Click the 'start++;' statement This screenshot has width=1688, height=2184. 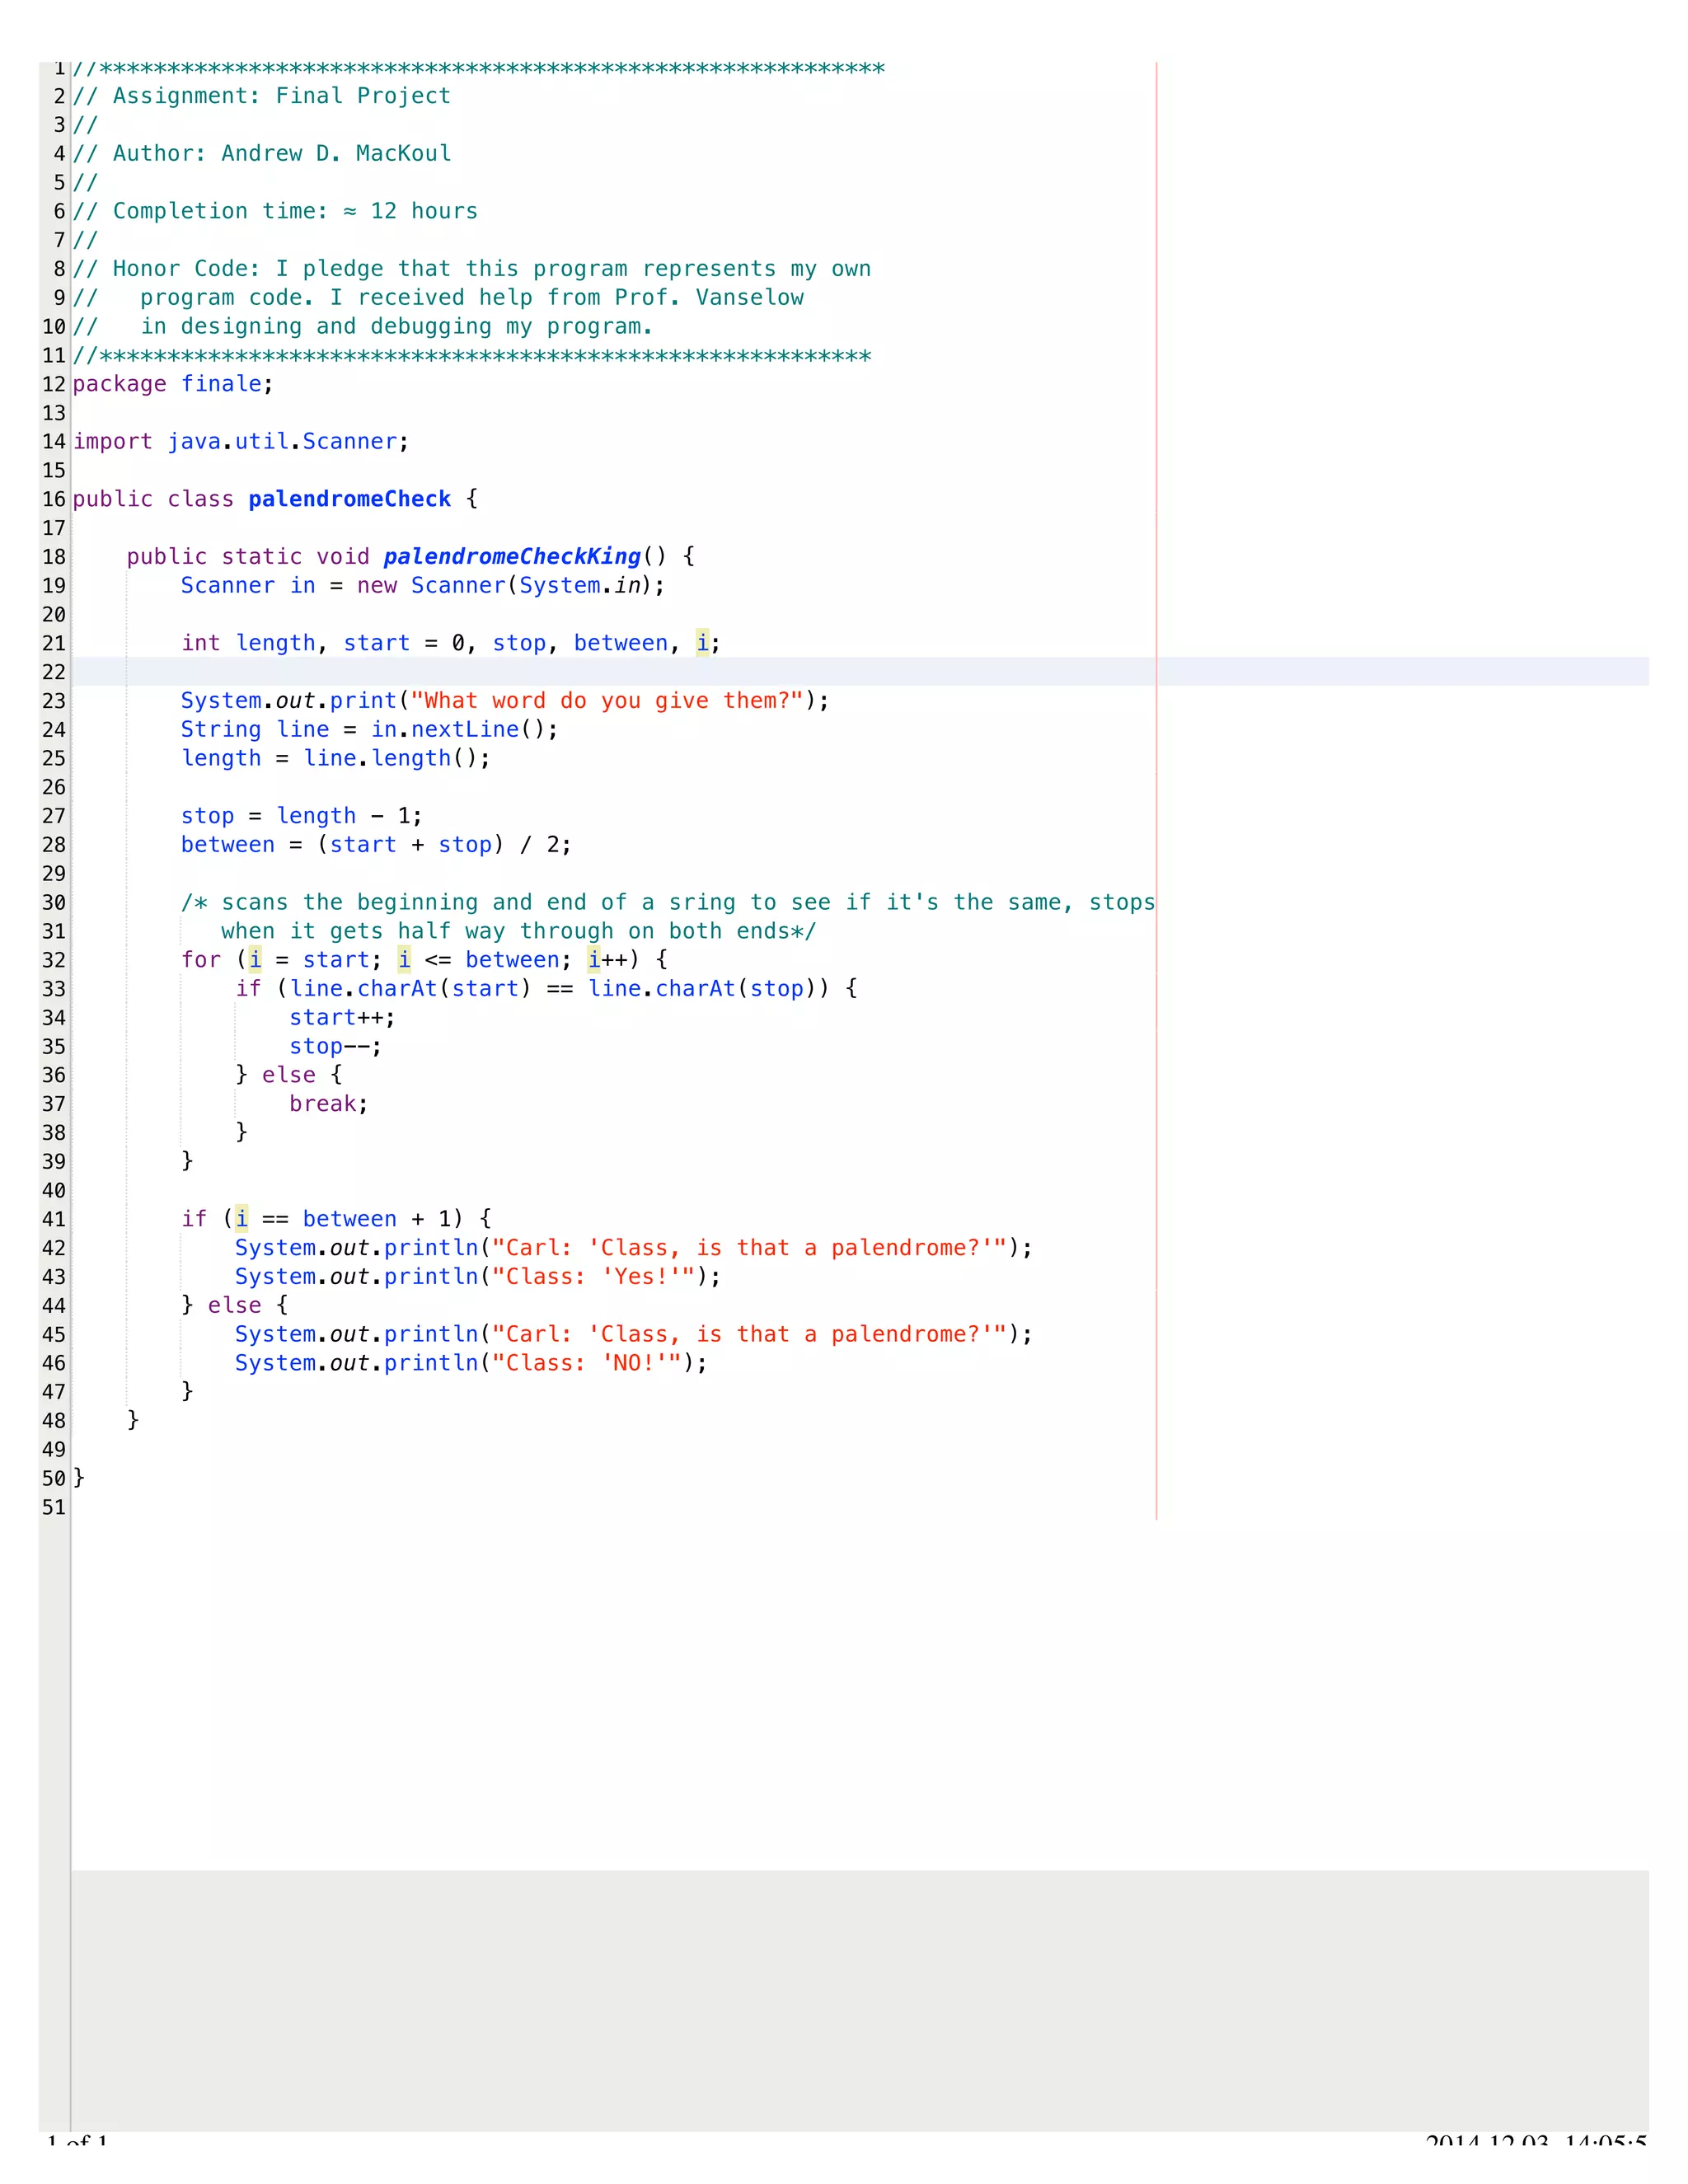(x=342, y=1018)
